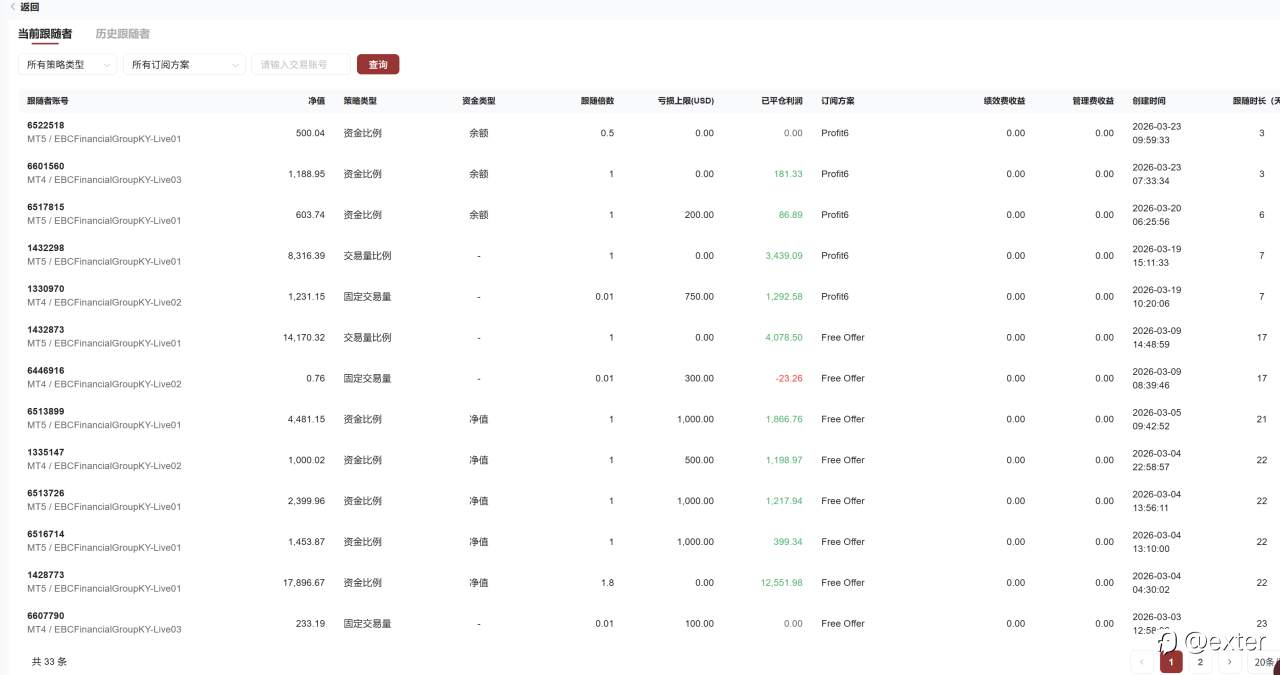Click the next page arrow
1280x675 pixels.
[1230, 662]
